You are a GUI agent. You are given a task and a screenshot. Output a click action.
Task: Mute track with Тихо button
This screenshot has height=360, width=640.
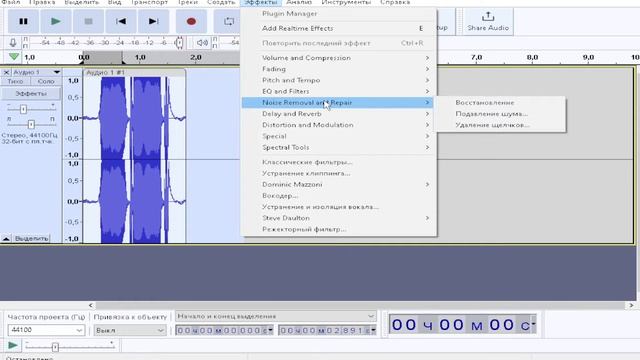[x=15, y=81]
